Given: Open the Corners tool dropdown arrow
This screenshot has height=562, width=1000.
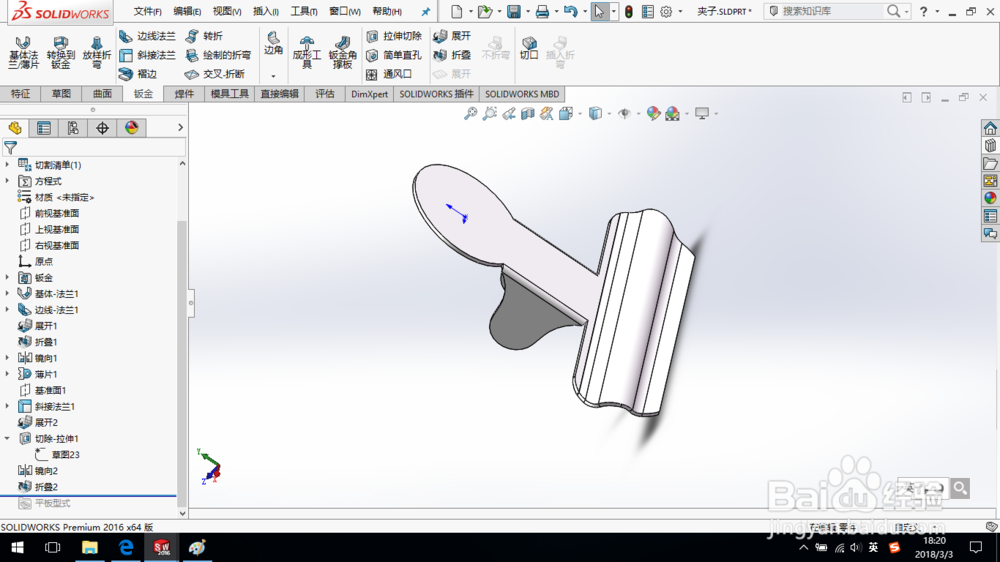Looking at the screenshot, I should coord(274,76).
